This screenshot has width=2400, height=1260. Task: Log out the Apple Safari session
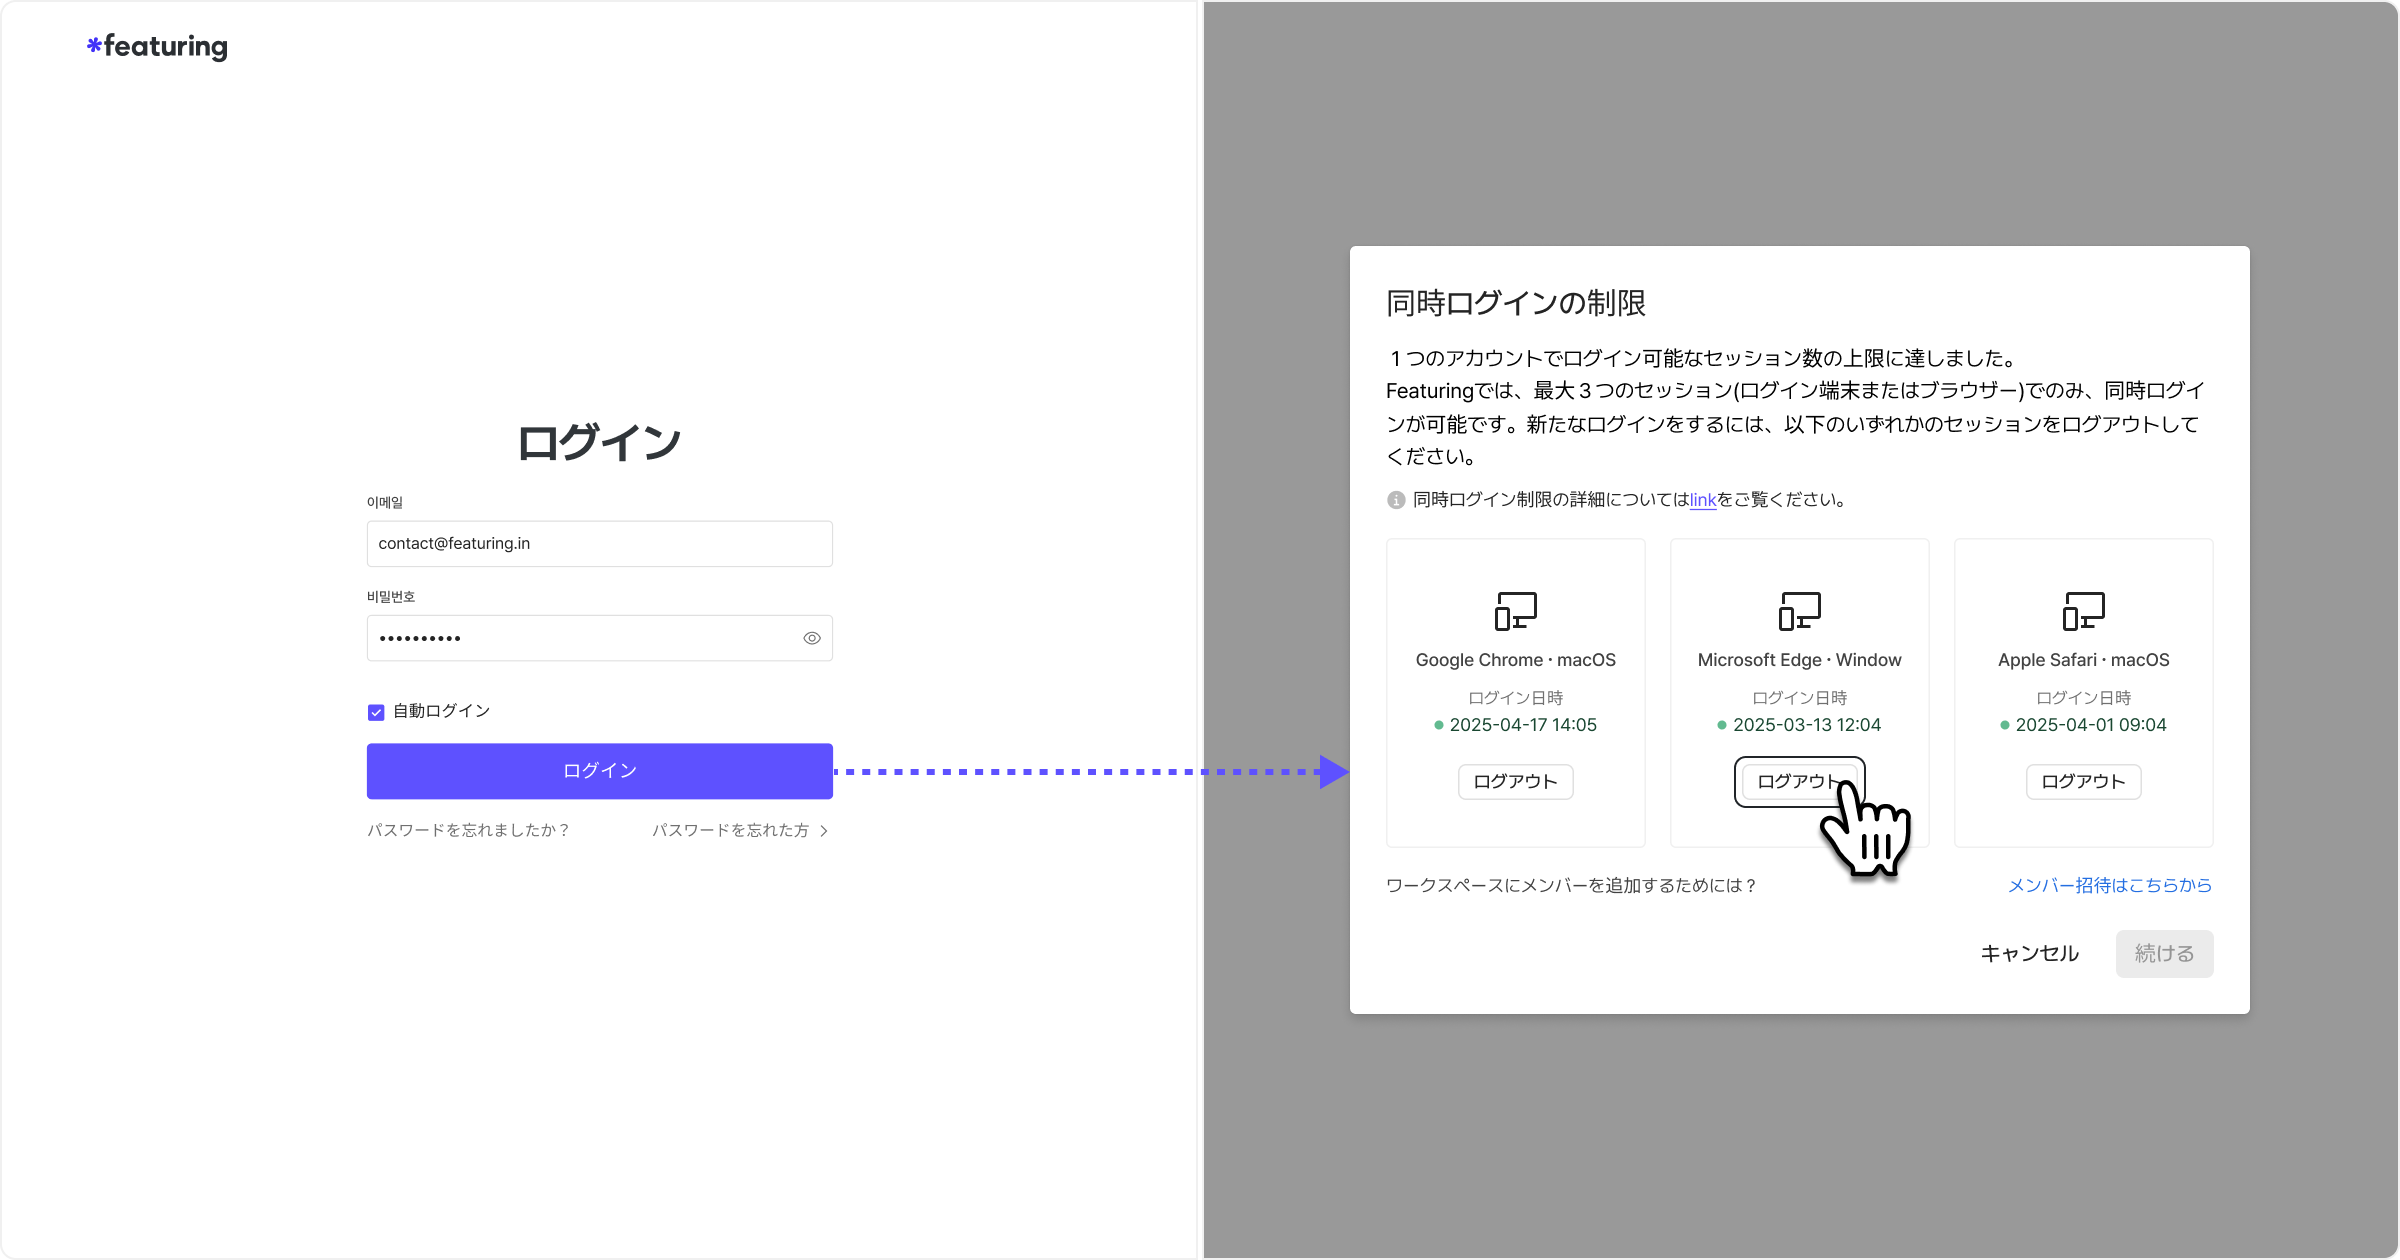[x=2083, y=782]
